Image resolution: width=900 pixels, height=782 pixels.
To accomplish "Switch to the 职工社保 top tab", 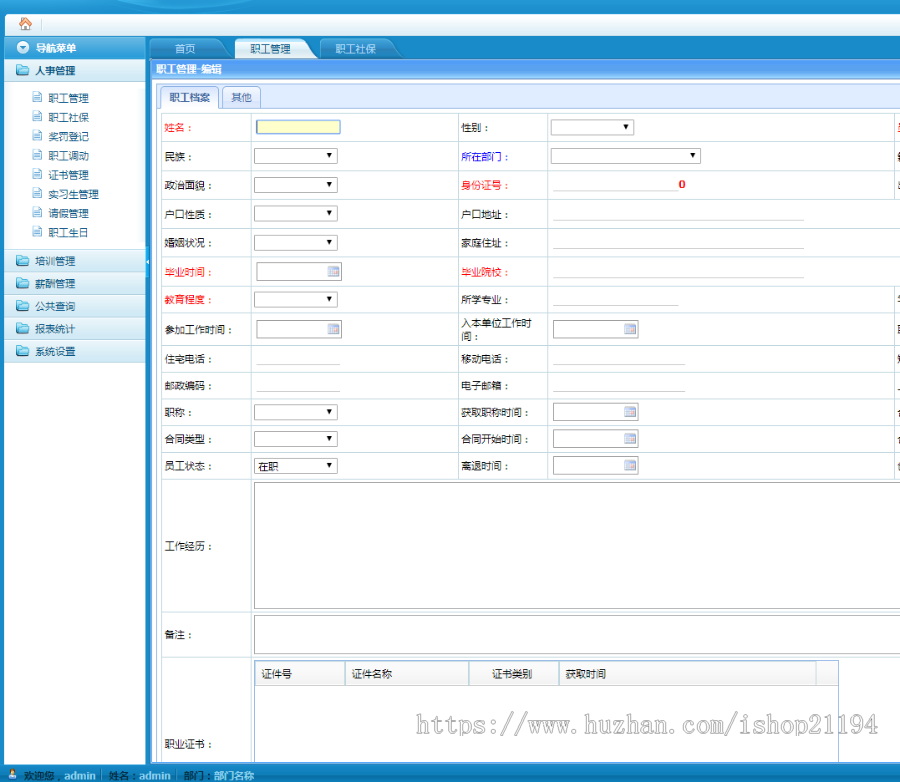I will pos(356,49).
